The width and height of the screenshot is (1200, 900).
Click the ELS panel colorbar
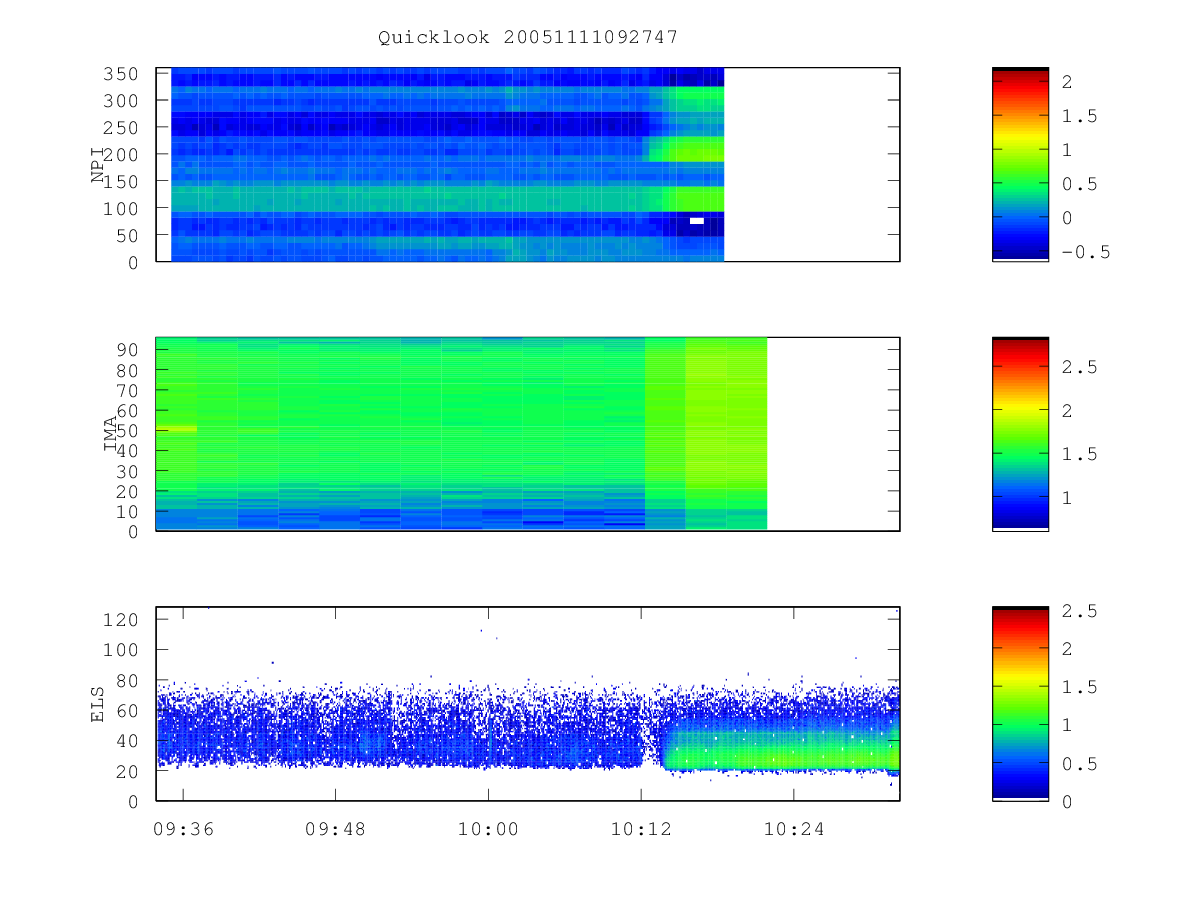click(1020, 703)
